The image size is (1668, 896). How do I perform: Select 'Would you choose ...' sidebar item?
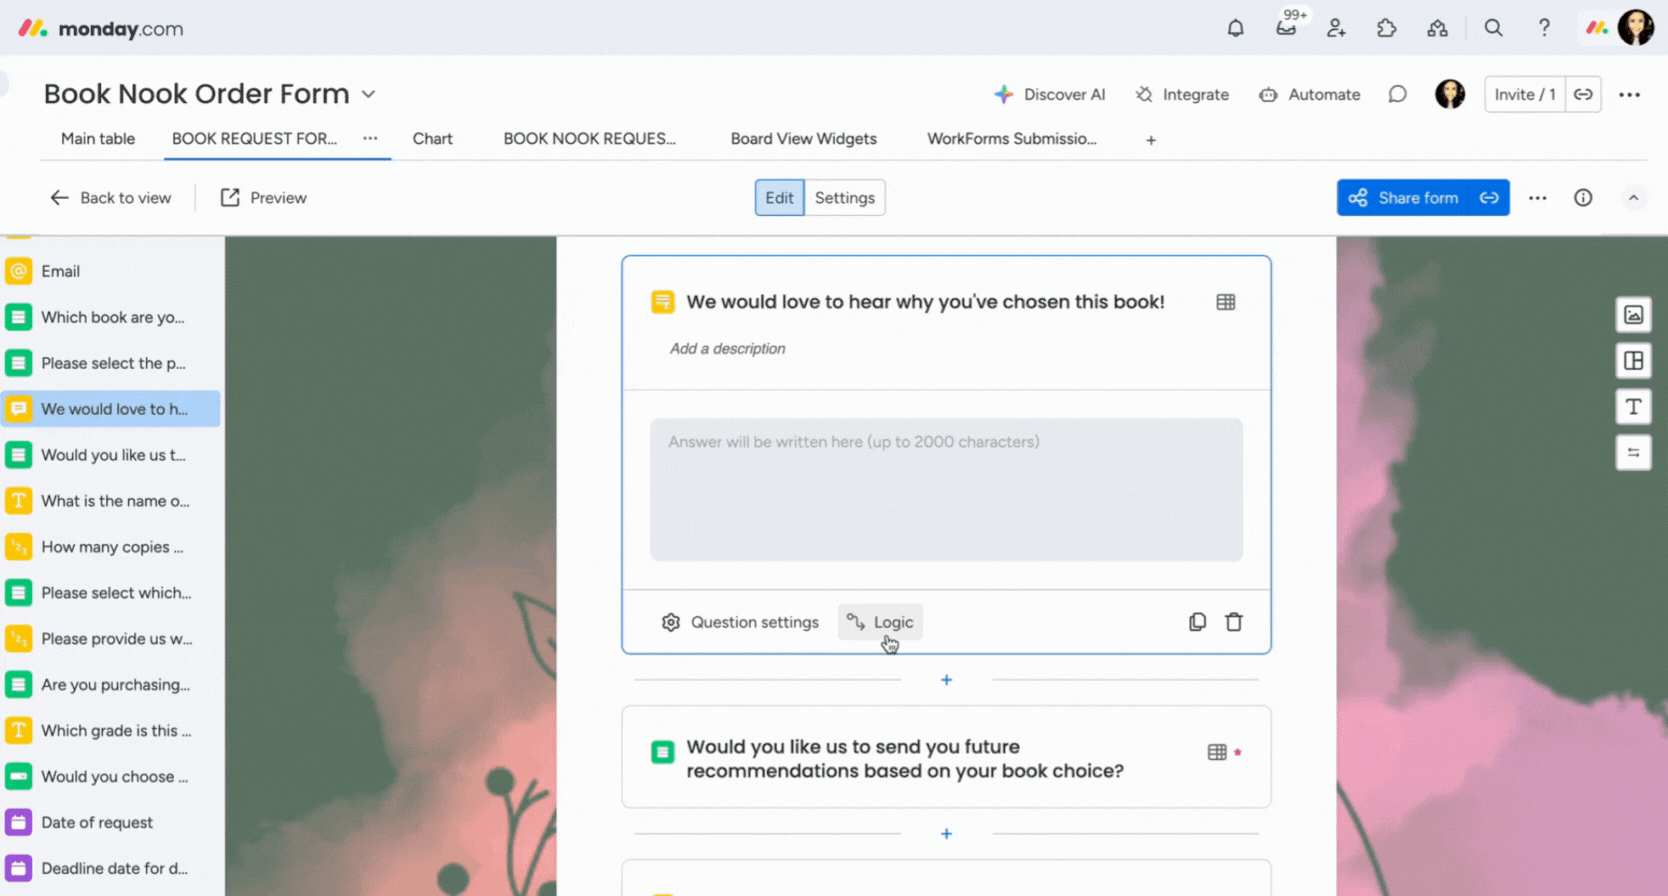point(110,777)
